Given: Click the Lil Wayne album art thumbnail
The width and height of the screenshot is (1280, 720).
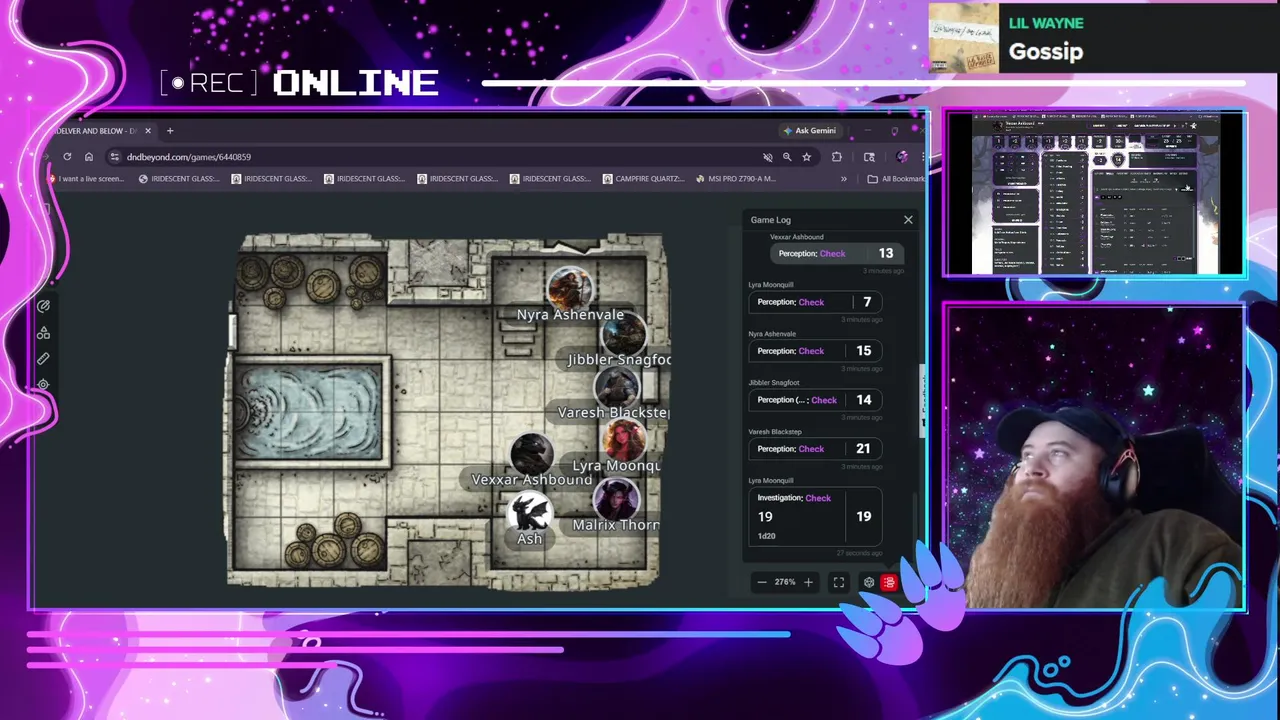Looking at the screenshot, I should point(964,39).
